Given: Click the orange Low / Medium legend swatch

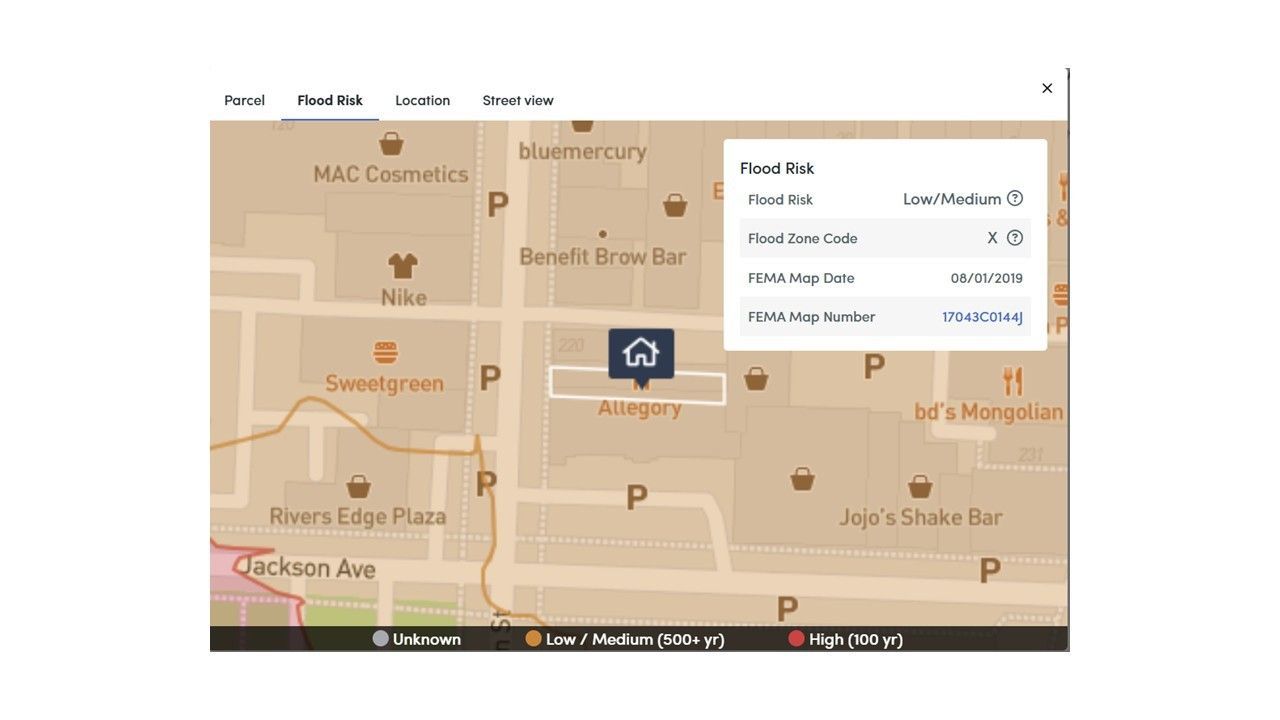Looking at the screenshot, I should pos(534,638).
